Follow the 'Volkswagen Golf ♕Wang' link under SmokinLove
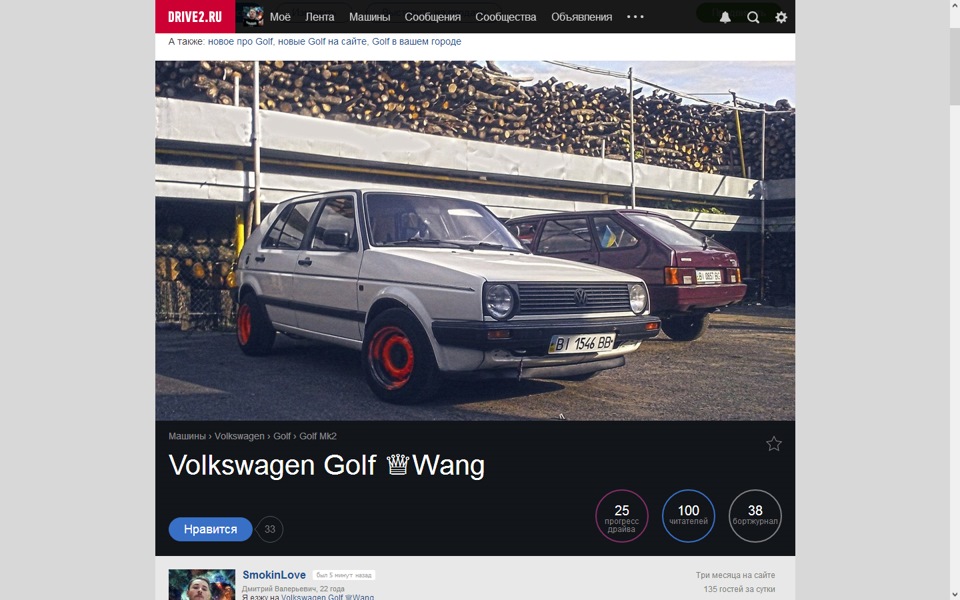960x600 pixels. [328, 597]
